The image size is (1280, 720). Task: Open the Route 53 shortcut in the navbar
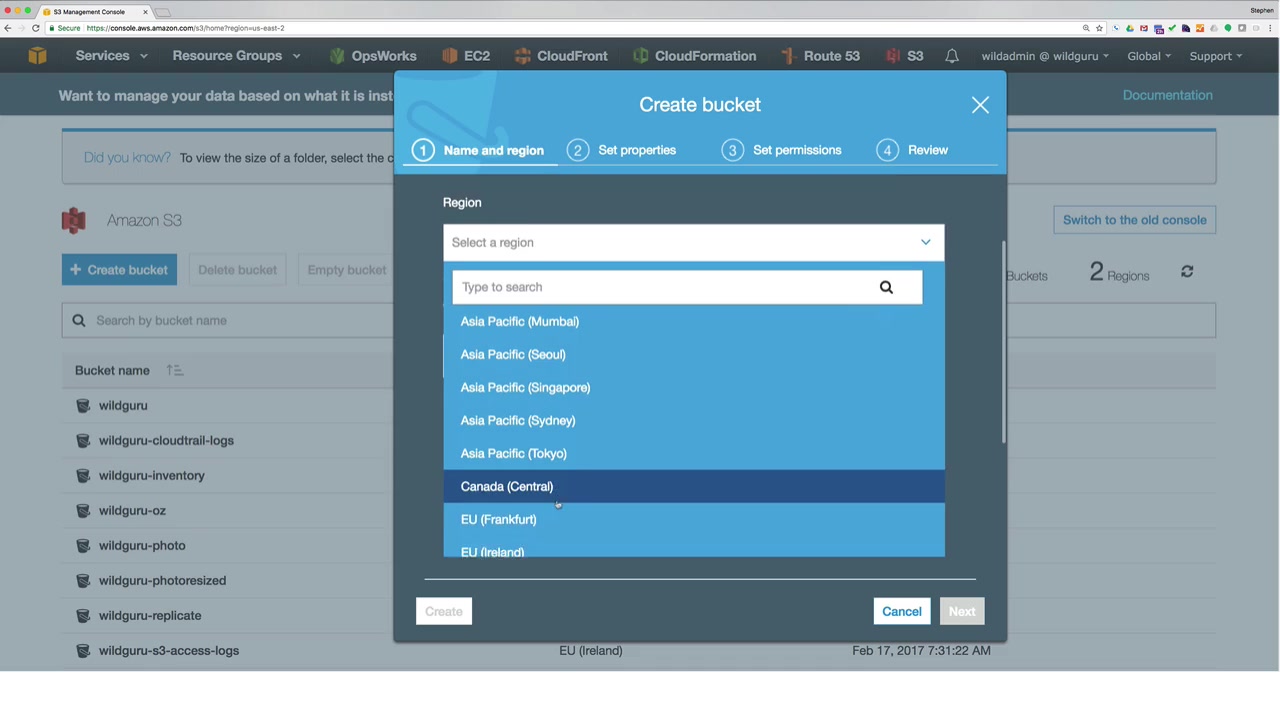click(x=820, y=56)
